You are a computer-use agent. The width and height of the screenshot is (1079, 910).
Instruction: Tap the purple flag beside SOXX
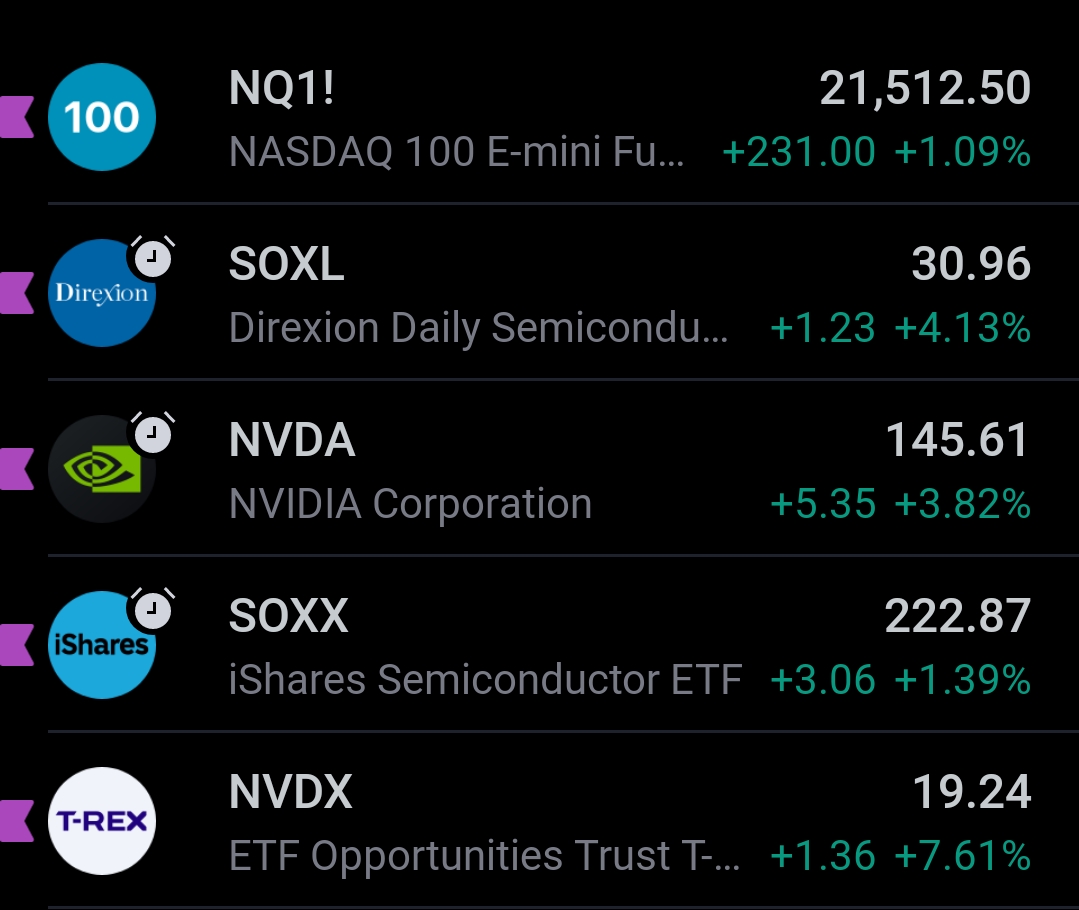coord(18,645)
